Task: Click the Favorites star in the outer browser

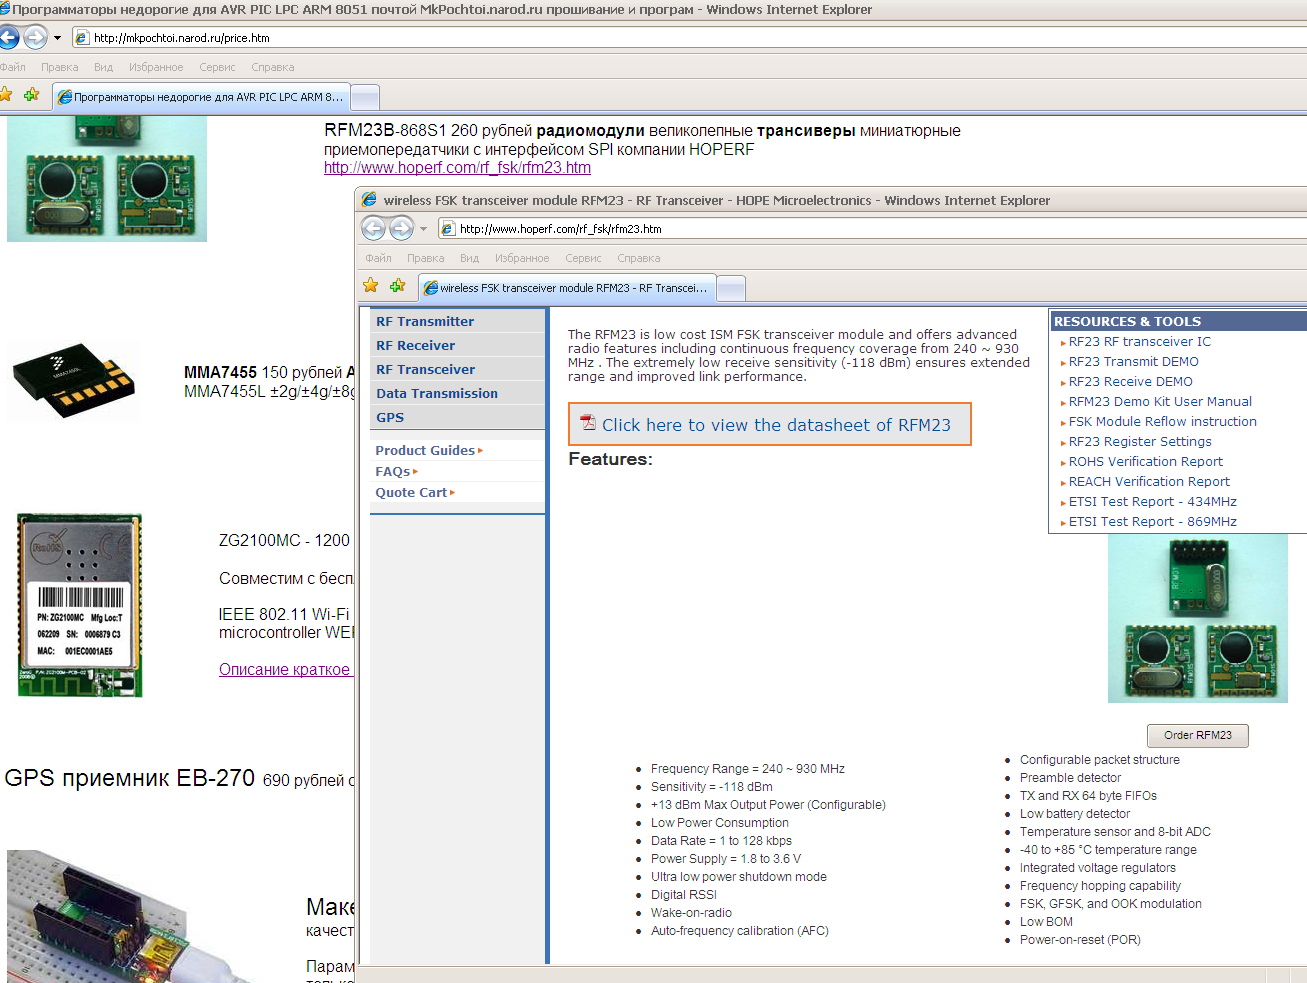Action: [x=6, y=95]
